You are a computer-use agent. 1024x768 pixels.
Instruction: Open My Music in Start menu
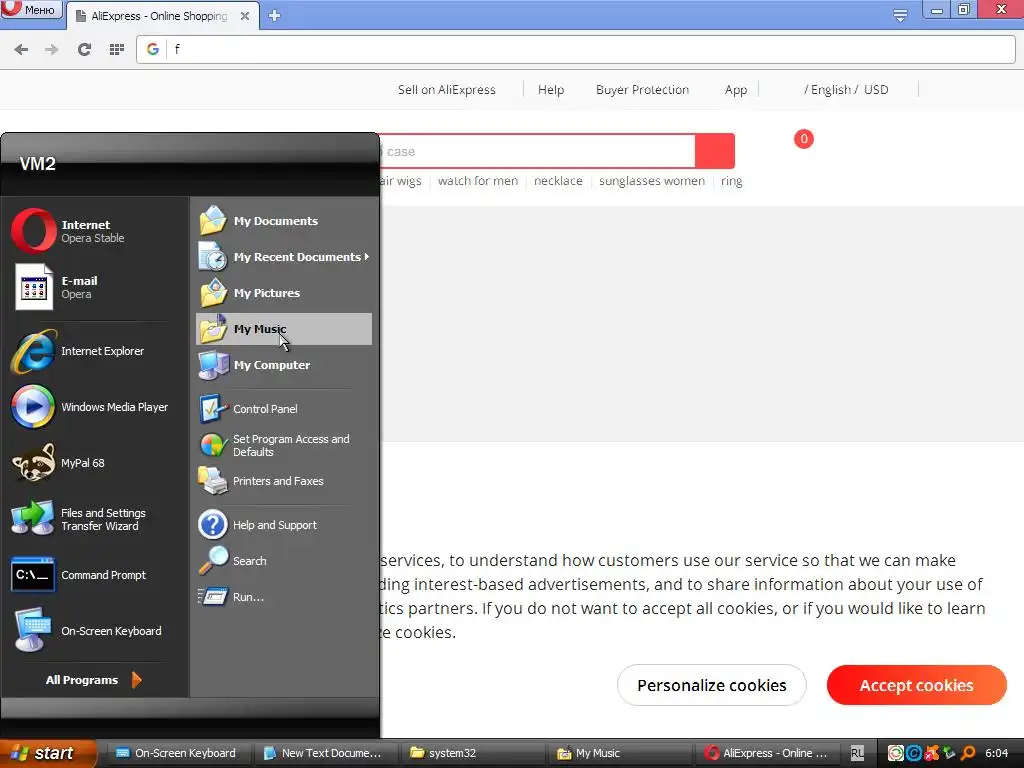tap(283, 328)
